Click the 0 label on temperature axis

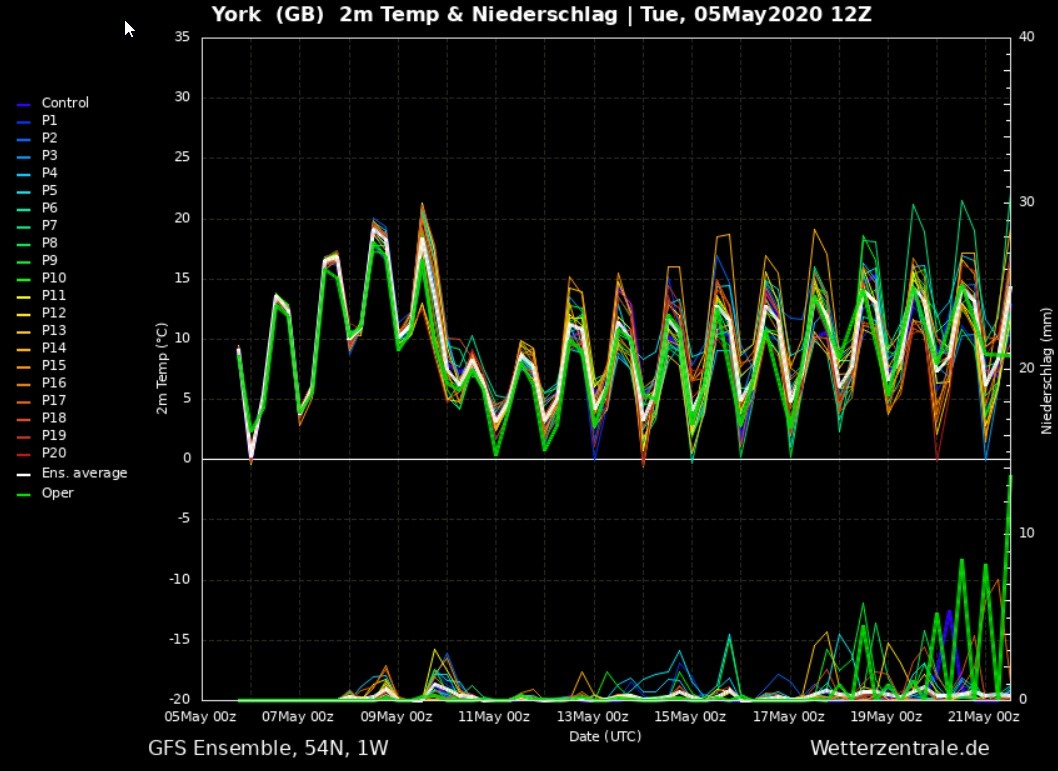coord(187,458)
